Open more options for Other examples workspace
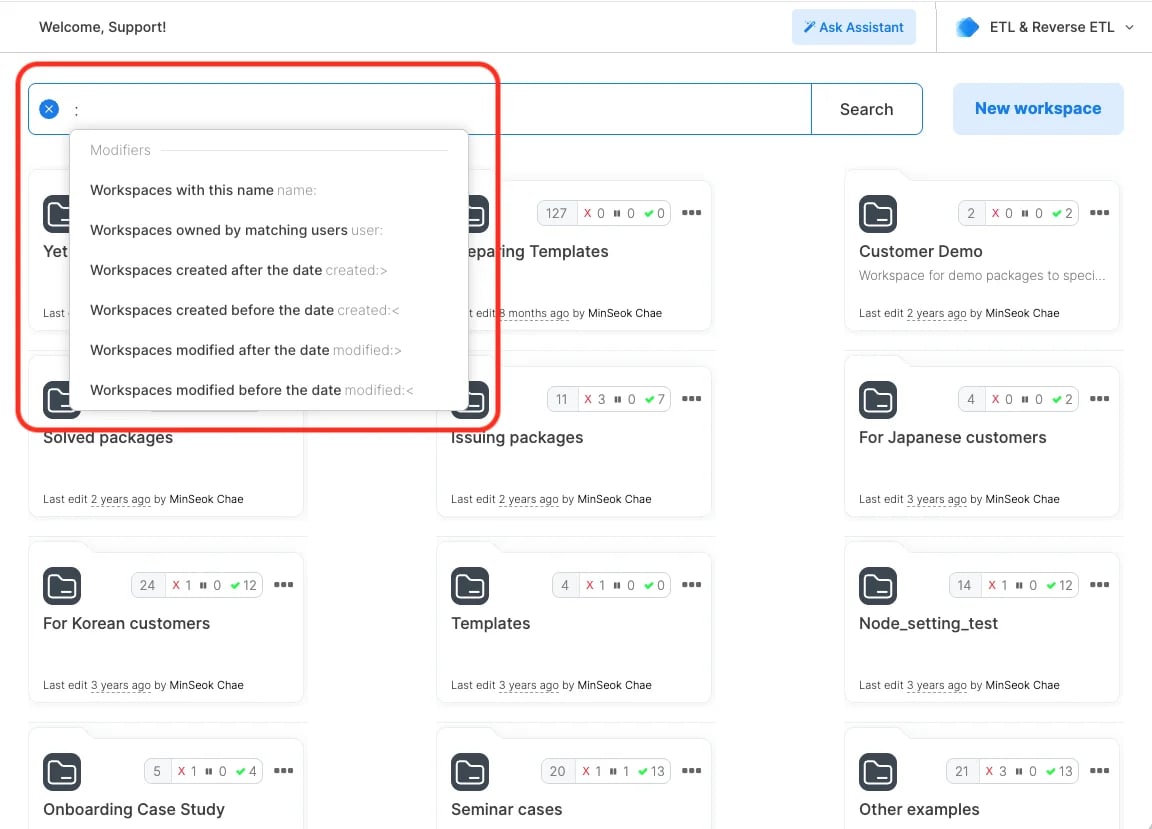This screenshot has width=1152, height=829. pyautogui.click(x=1099, y=770)
